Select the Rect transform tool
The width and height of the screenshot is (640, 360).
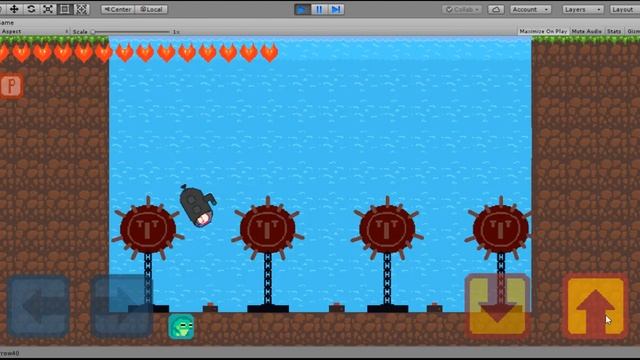click(x=65, y=9)
